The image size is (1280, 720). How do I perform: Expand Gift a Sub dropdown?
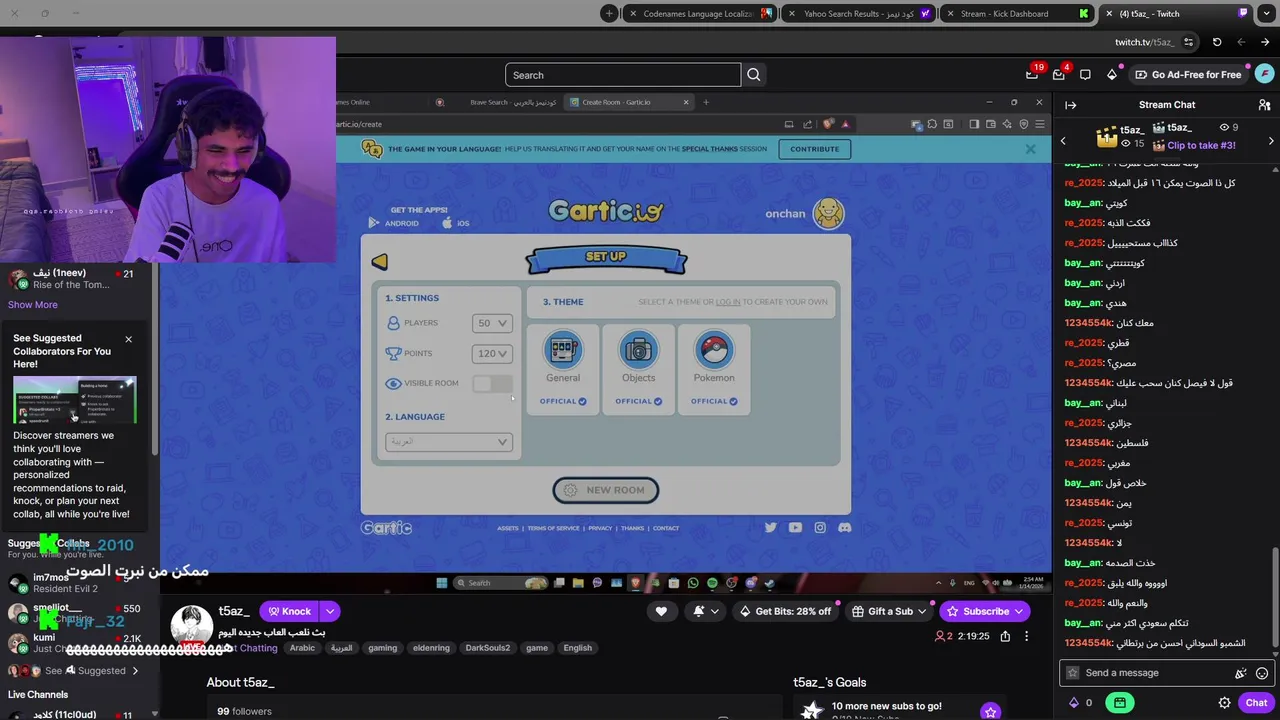coord(923,611)
